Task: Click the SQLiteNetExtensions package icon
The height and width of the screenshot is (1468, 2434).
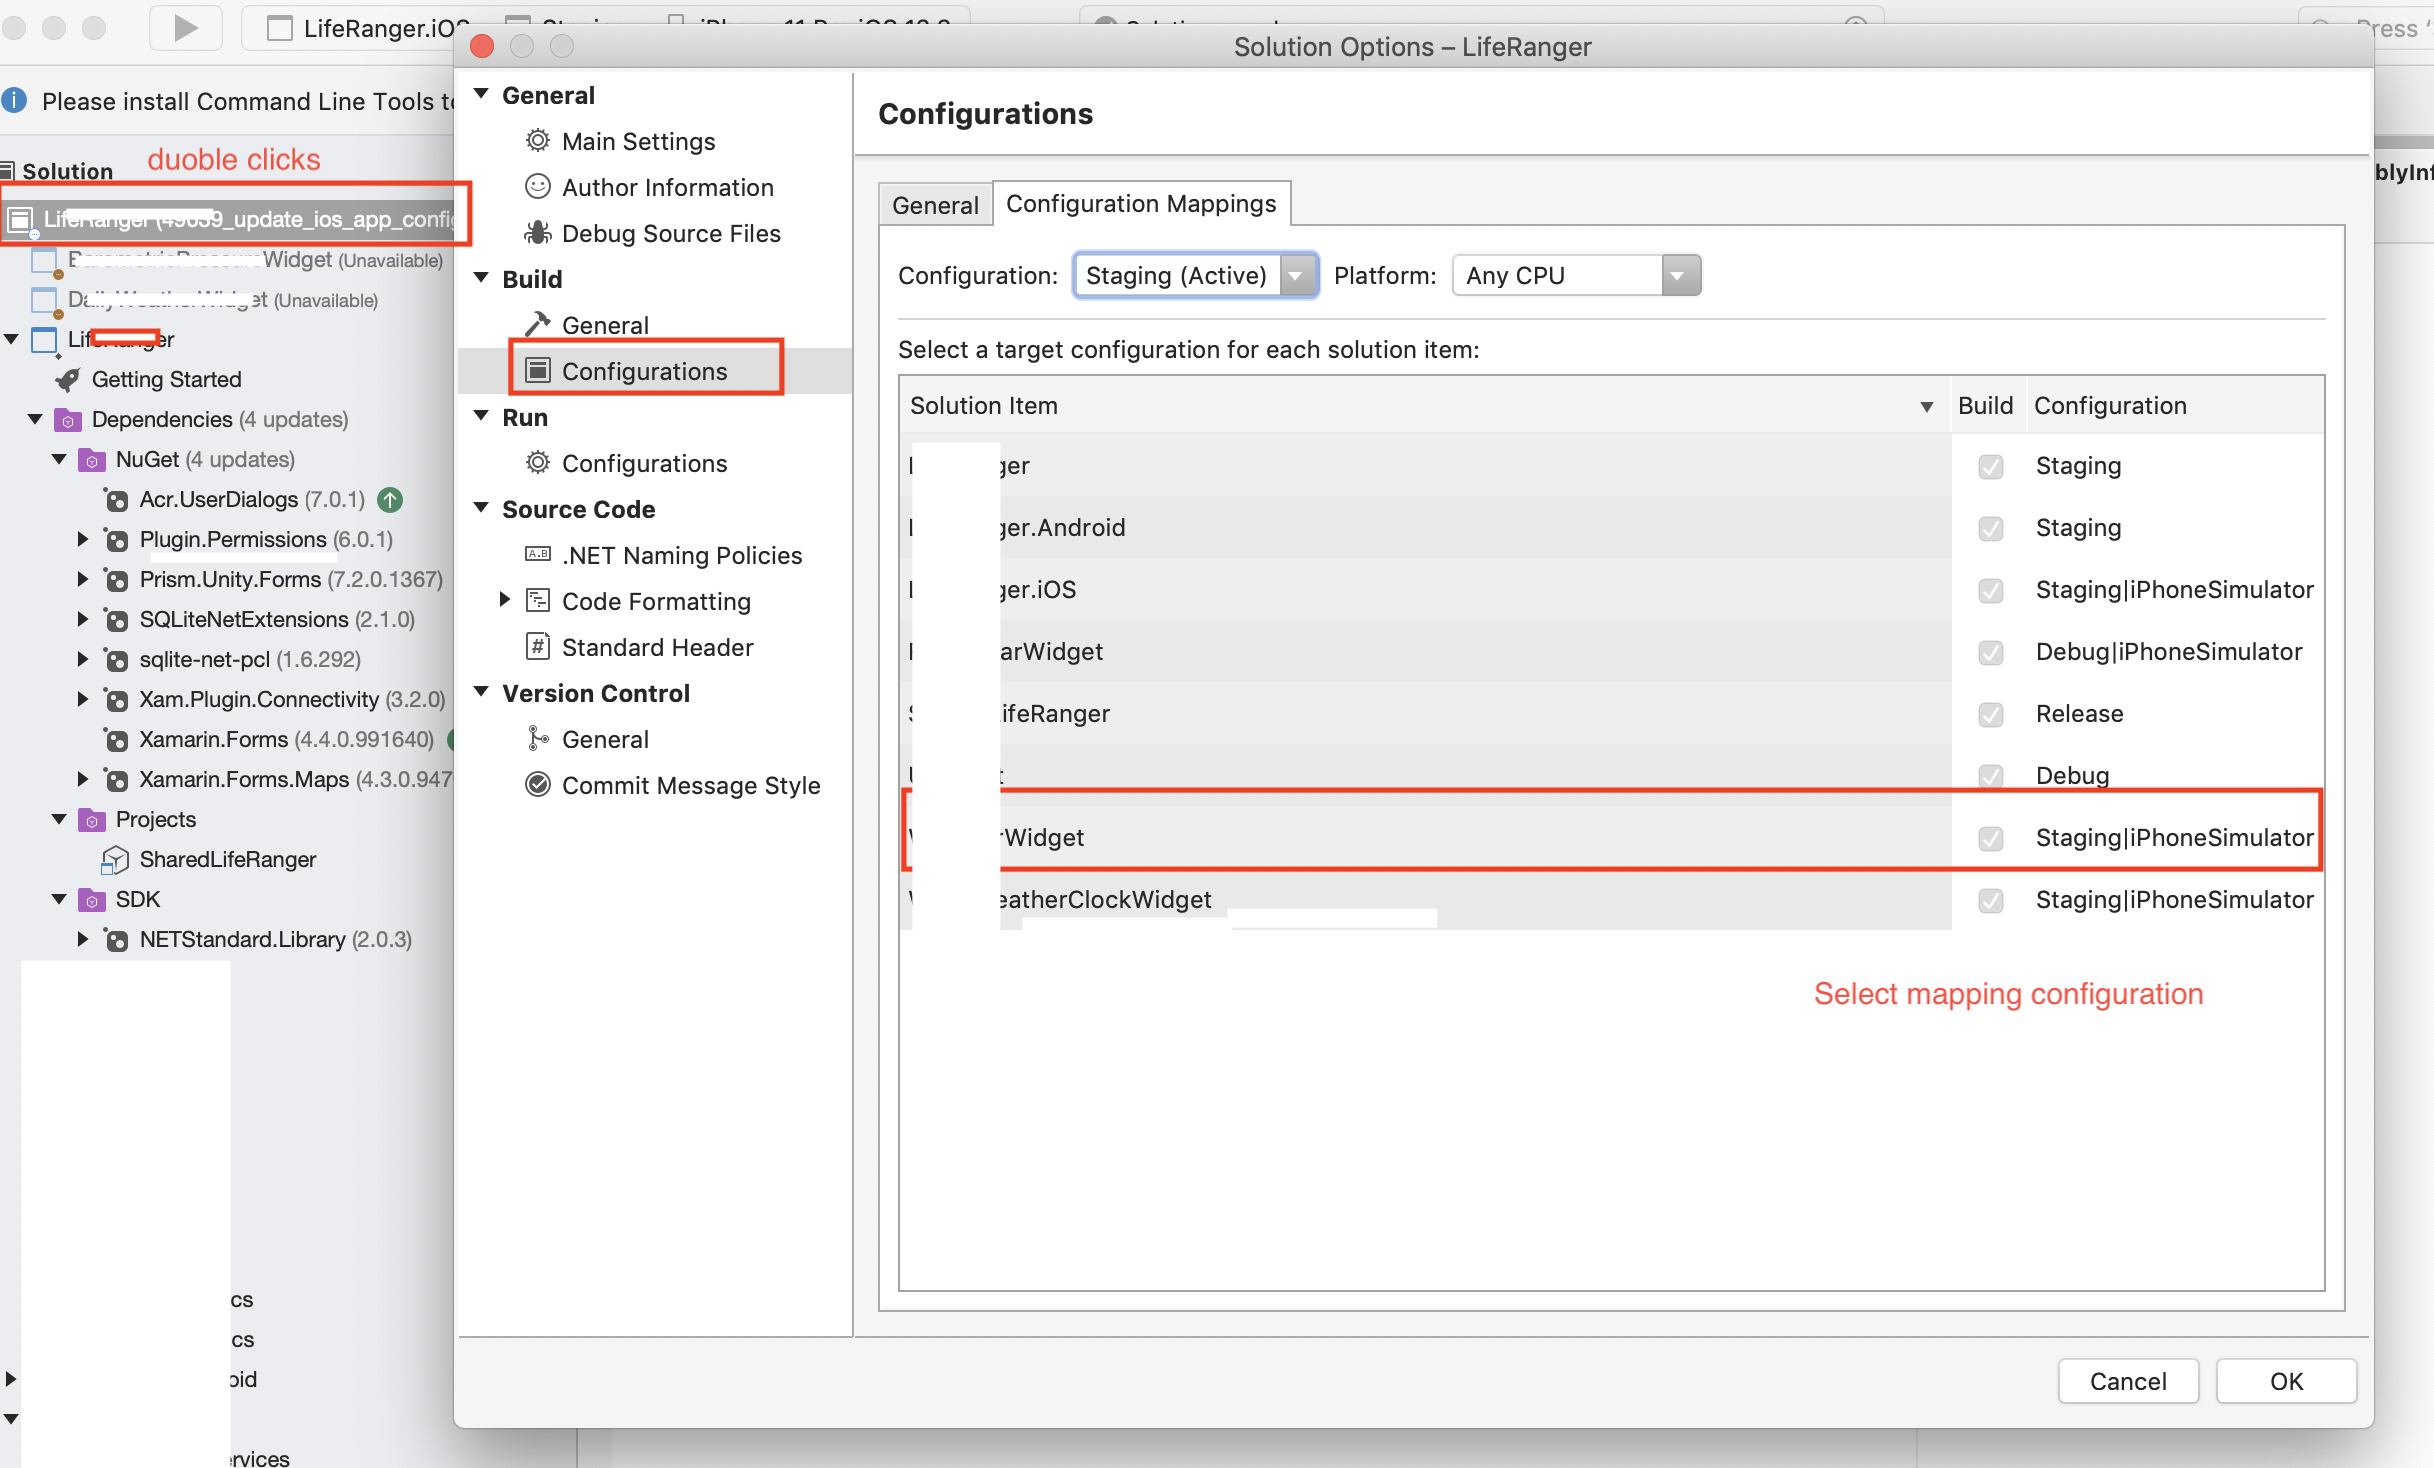Action: [116, 620]
